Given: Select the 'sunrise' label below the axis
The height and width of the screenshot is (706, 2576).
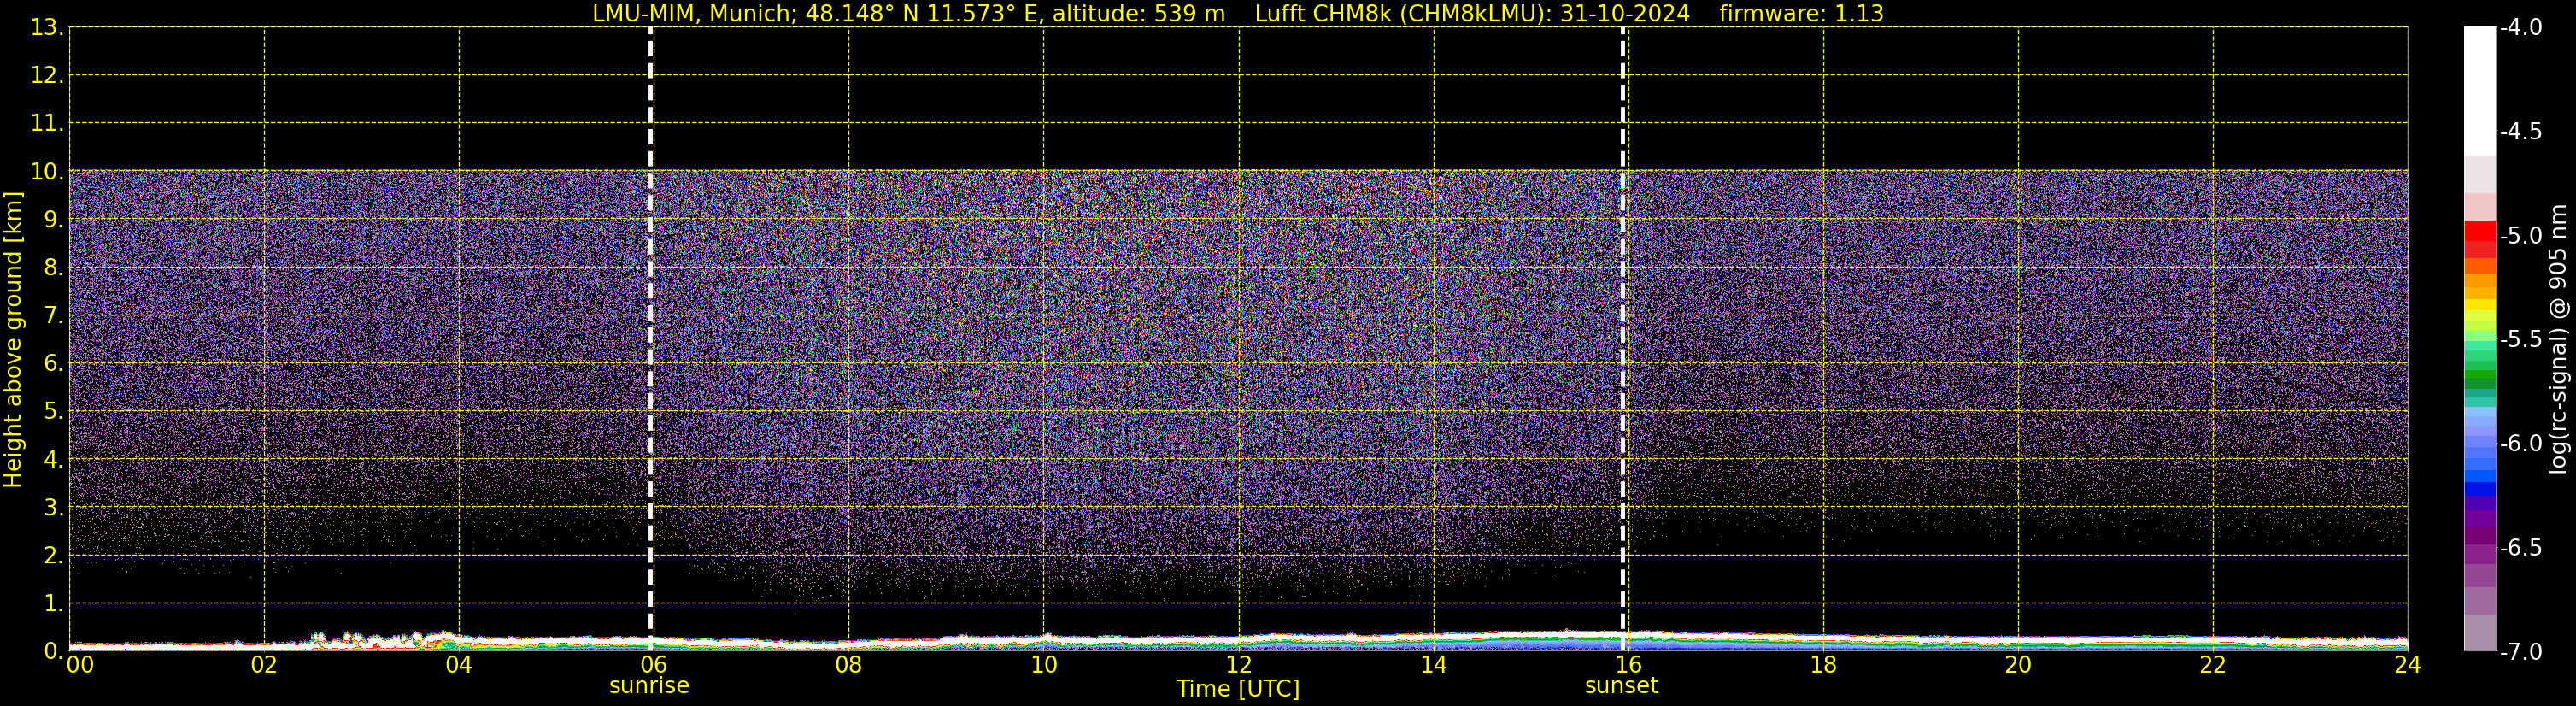Looking at the screenshot, I should click(x=649, y=686).
